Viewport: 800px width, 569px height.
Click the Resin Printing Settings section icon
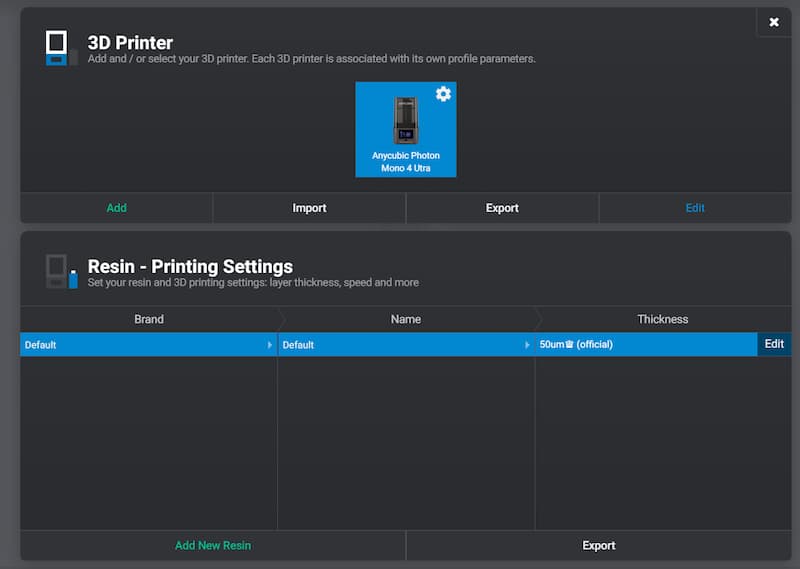(x=61, y=271)
